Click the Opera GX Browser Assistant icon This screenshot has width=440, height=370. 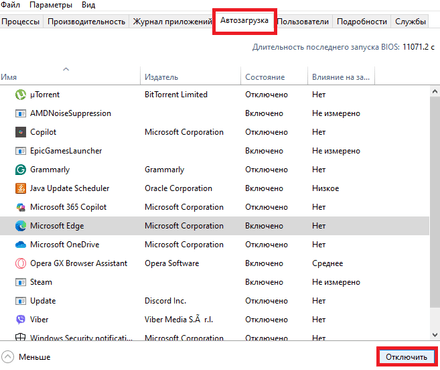[x=20, y=263]
